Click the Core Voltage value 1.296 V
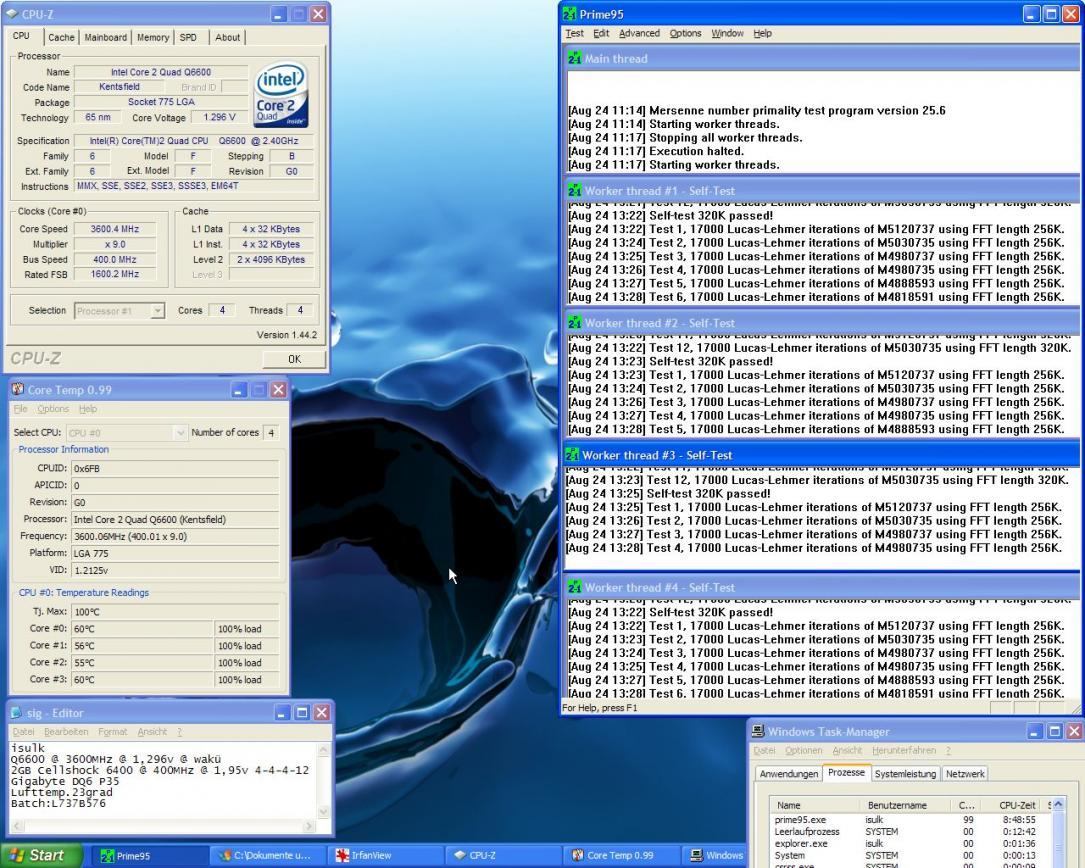The height and width of the screenshot is (868, 1085). [x=219, y=118]
